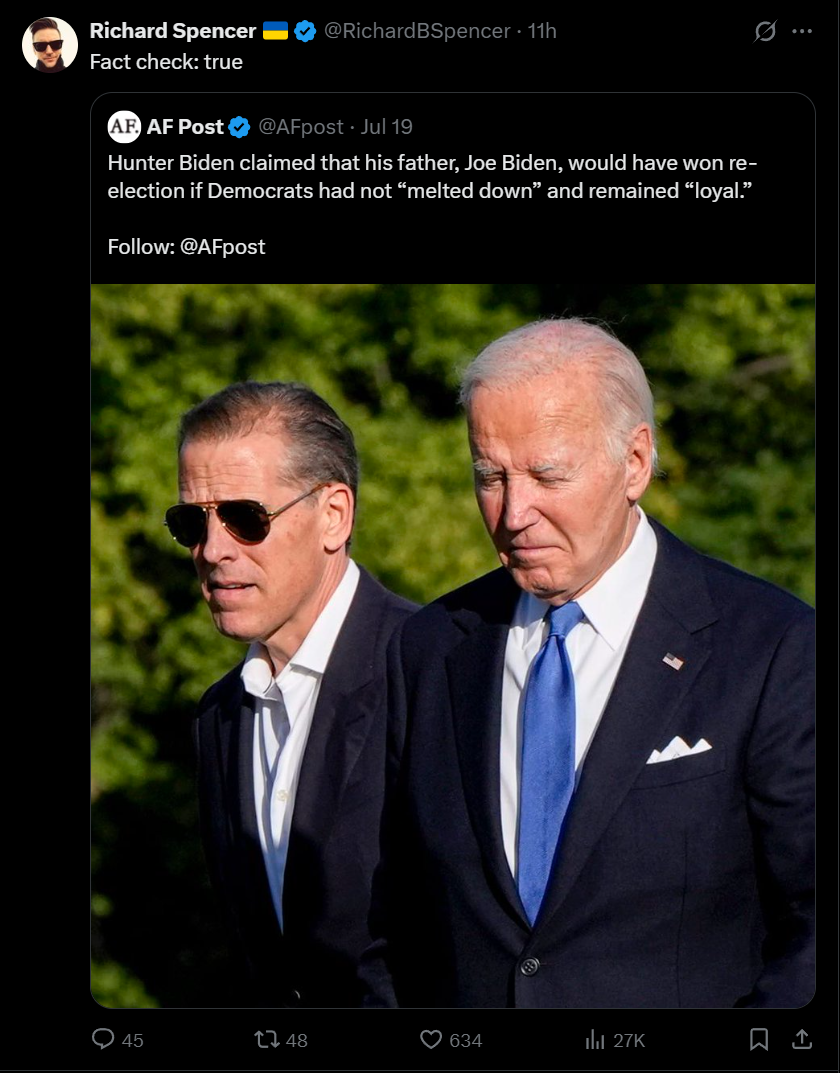Open Richard Spencer's profile avatar
This screenshot has width=840, height=1073.
[x=50, y=44]
